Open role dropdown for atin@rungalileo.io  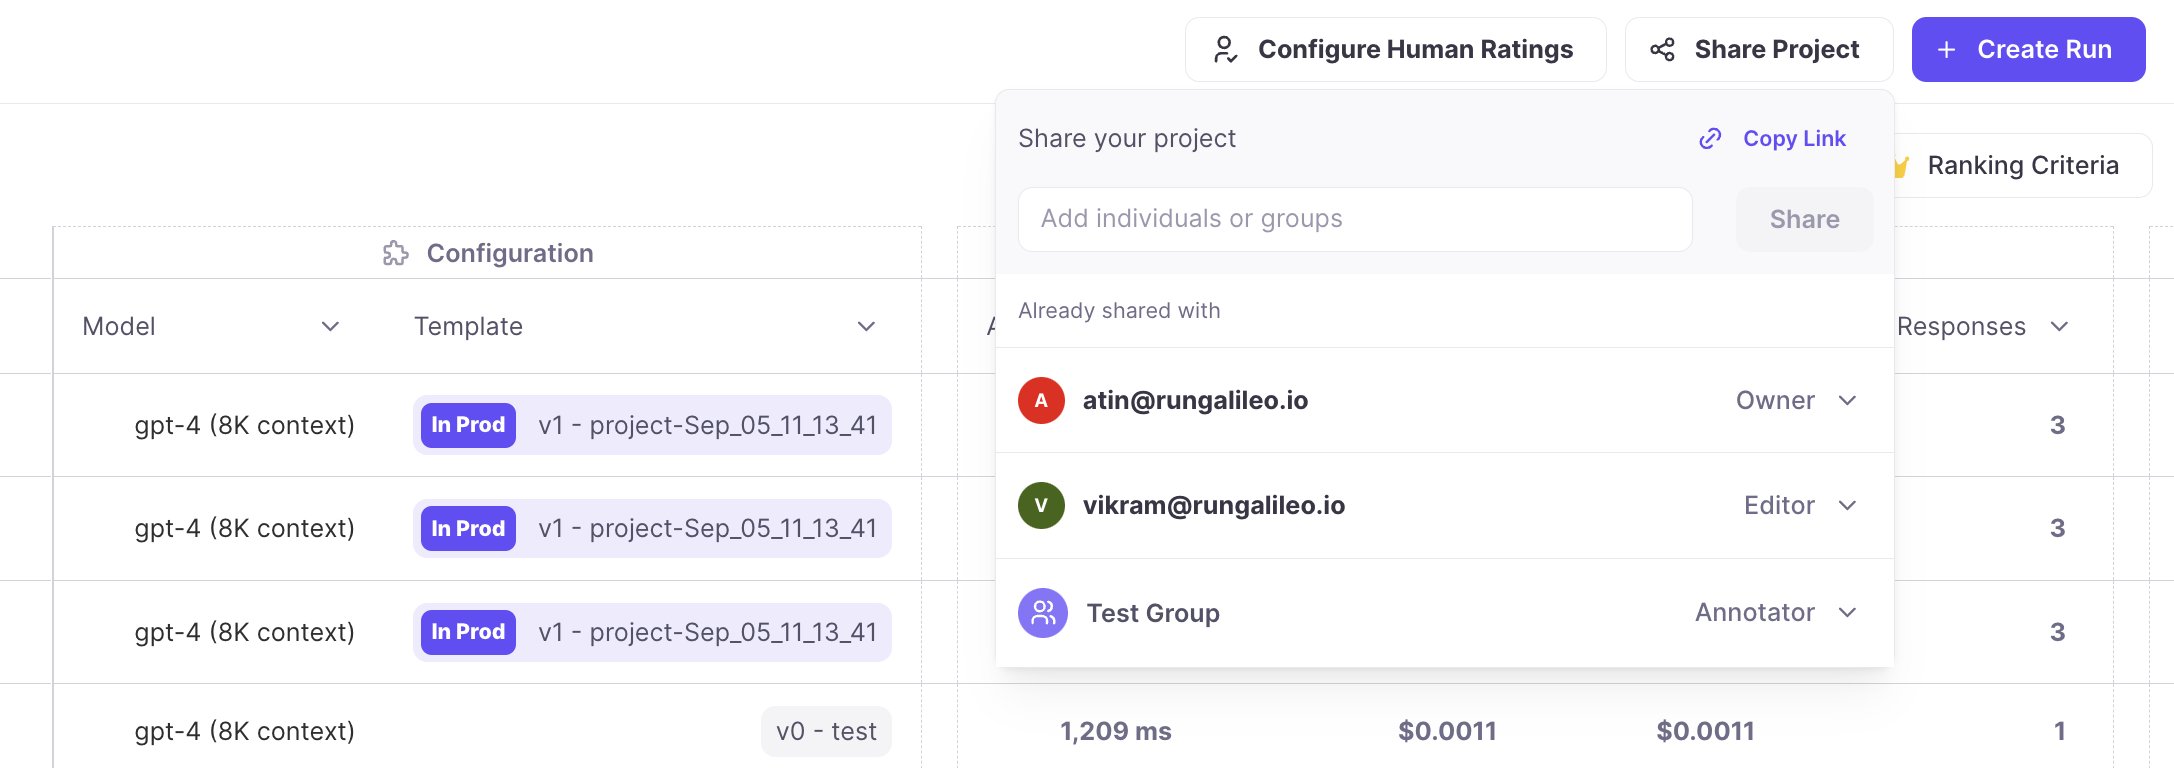(1796, 400)
